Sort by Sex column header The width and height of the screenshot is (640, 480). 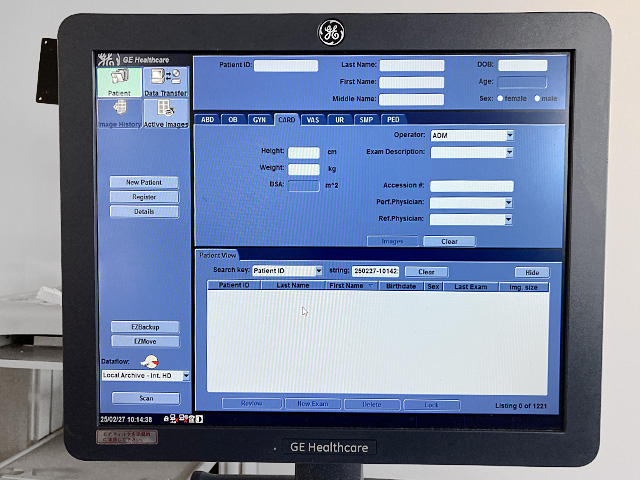click(x=433, y=287)
